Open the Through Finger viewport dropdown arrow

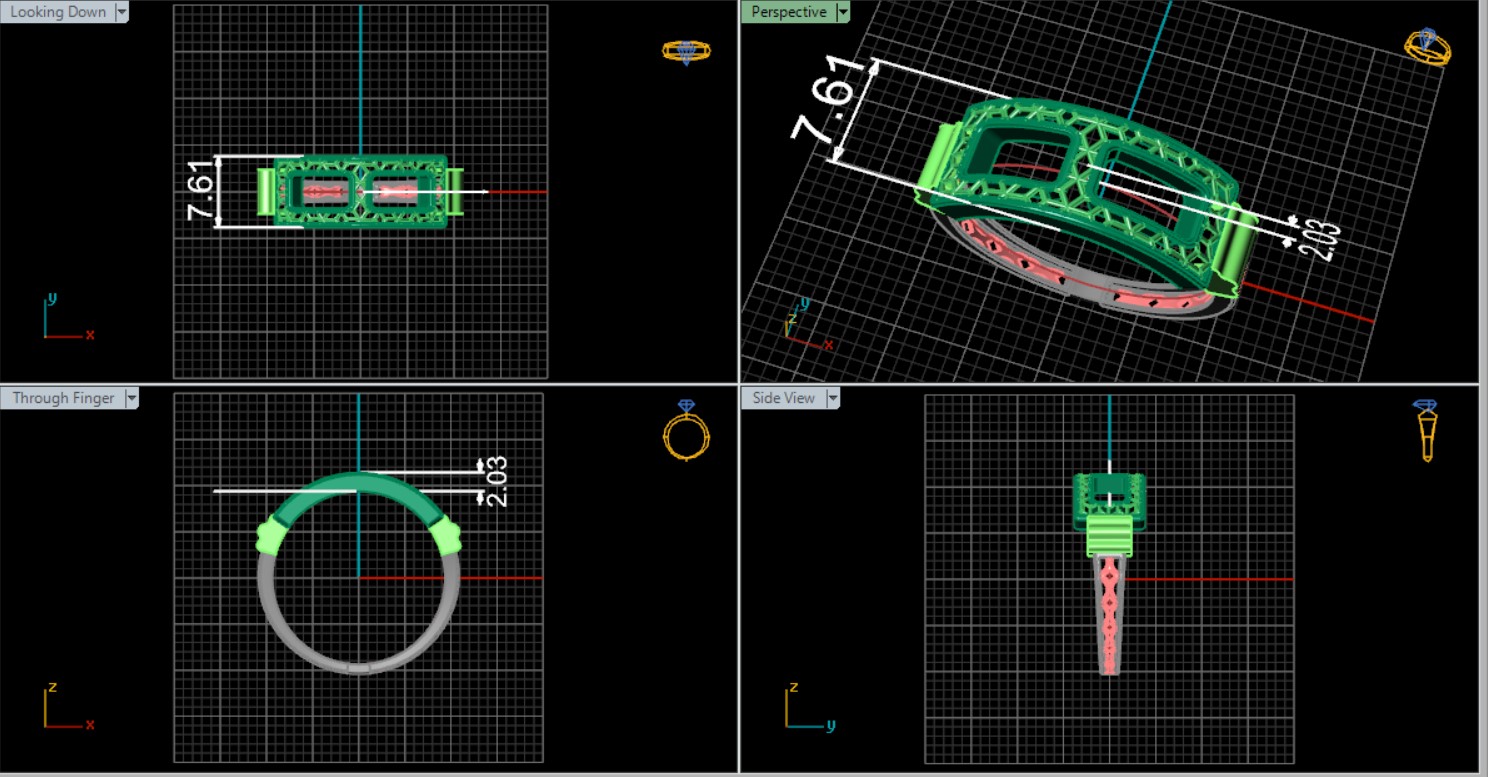[131, 398]
